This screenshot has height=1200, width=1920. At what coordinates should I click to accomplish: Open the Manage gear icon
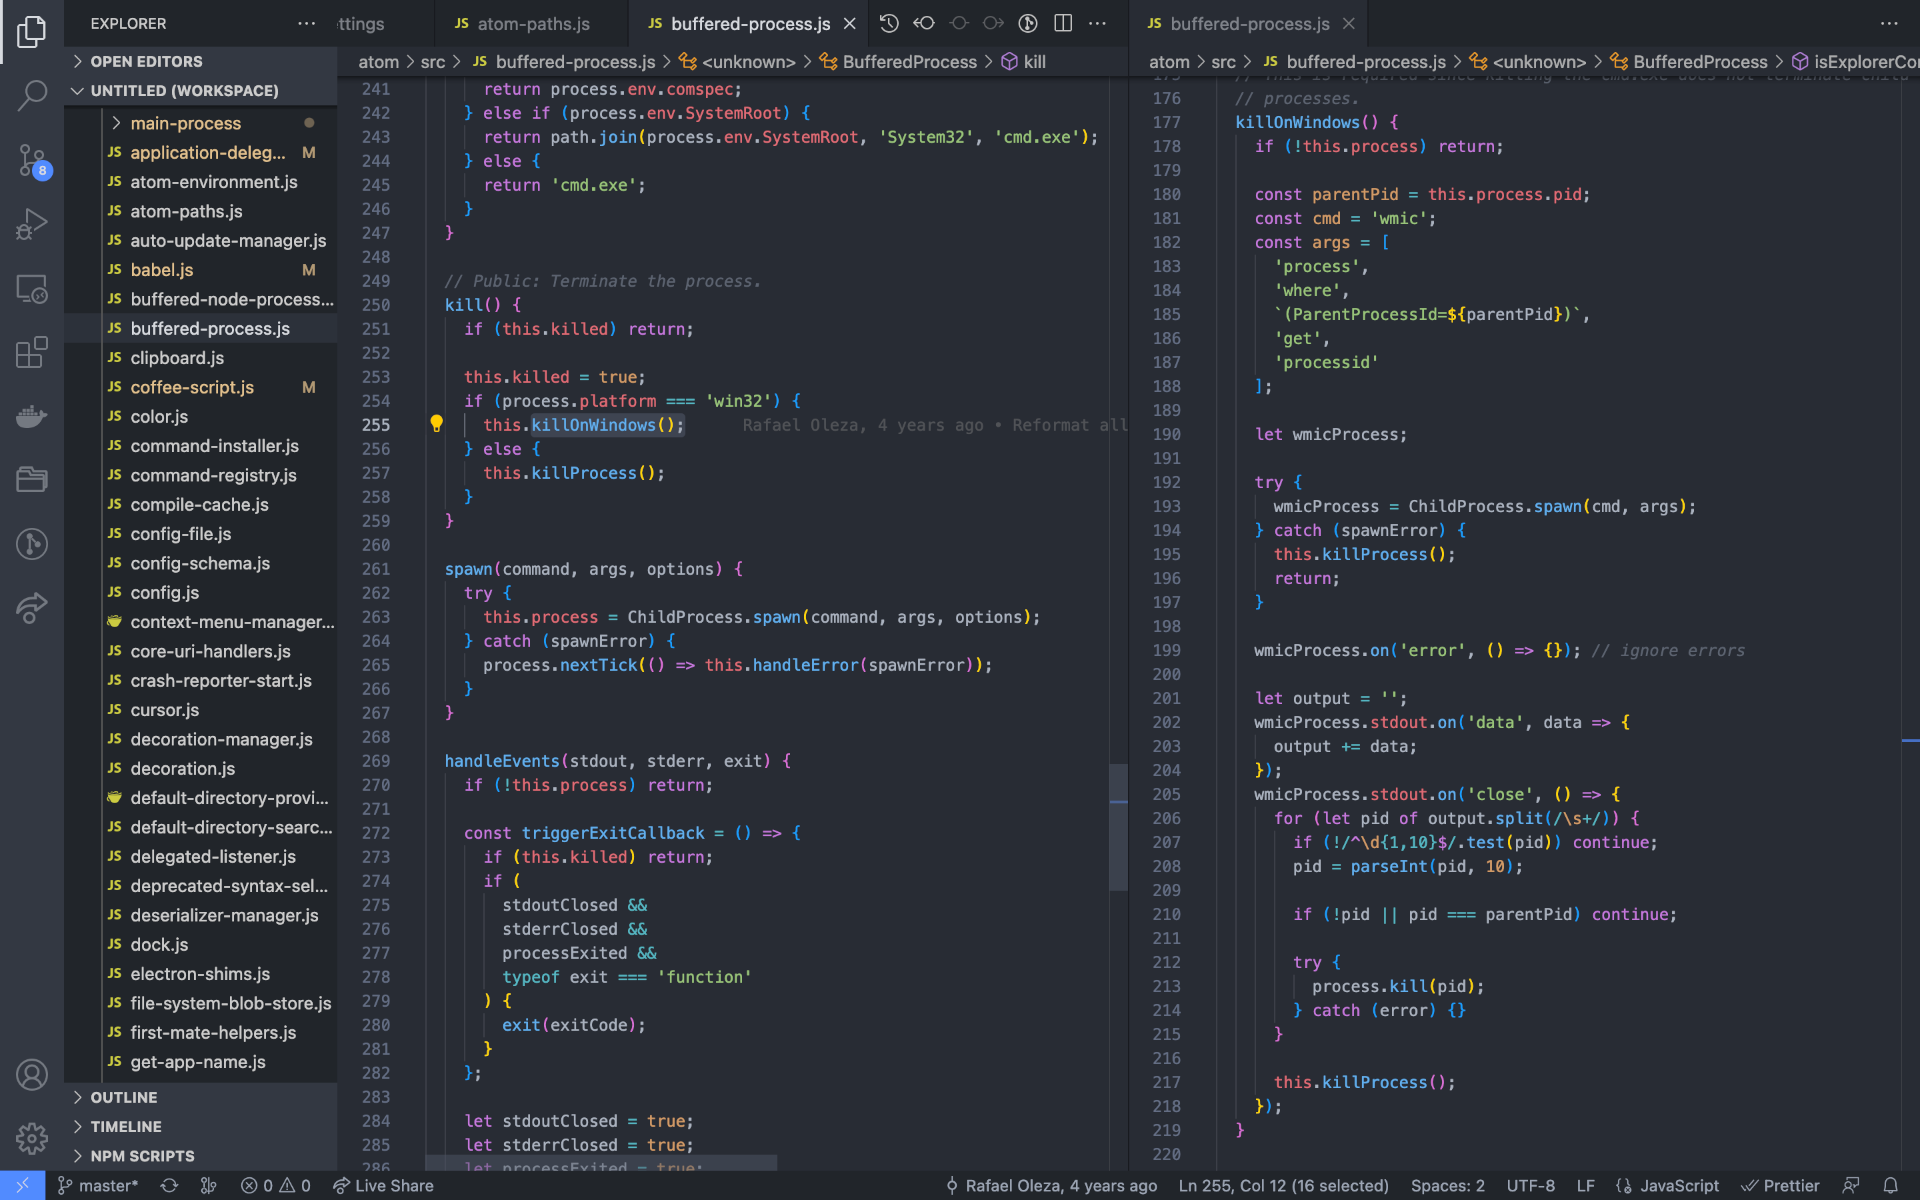[x=32, y=1138]
